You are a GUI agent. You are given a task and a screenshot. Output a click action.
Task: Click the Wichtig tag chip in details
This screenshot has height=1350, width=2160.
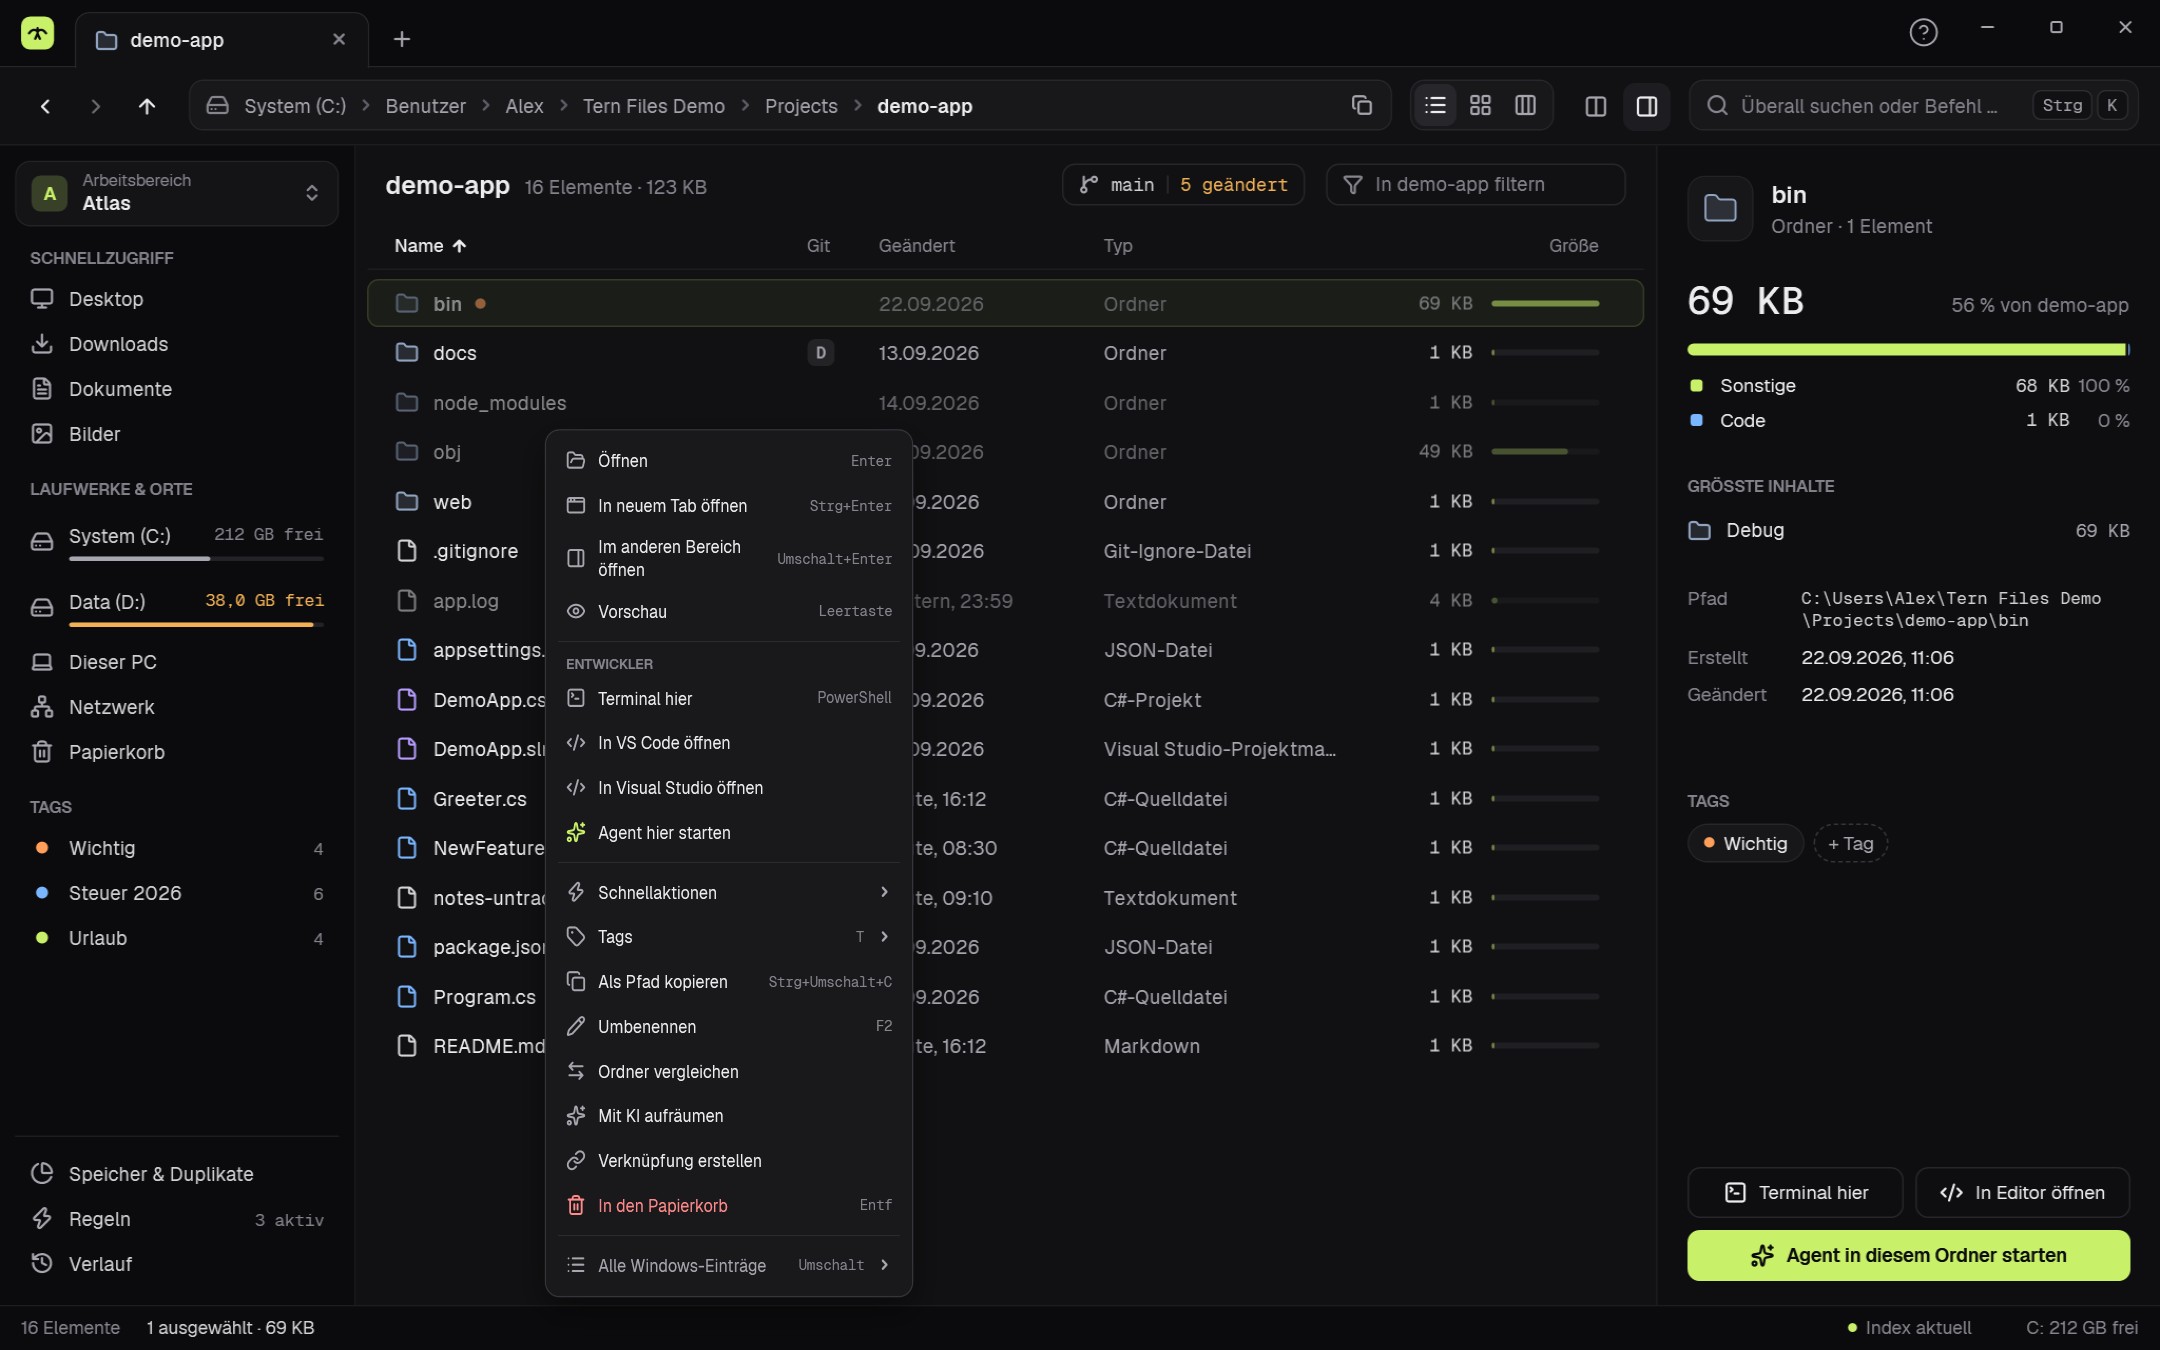pyautogui.click(x=1745, y=844)
